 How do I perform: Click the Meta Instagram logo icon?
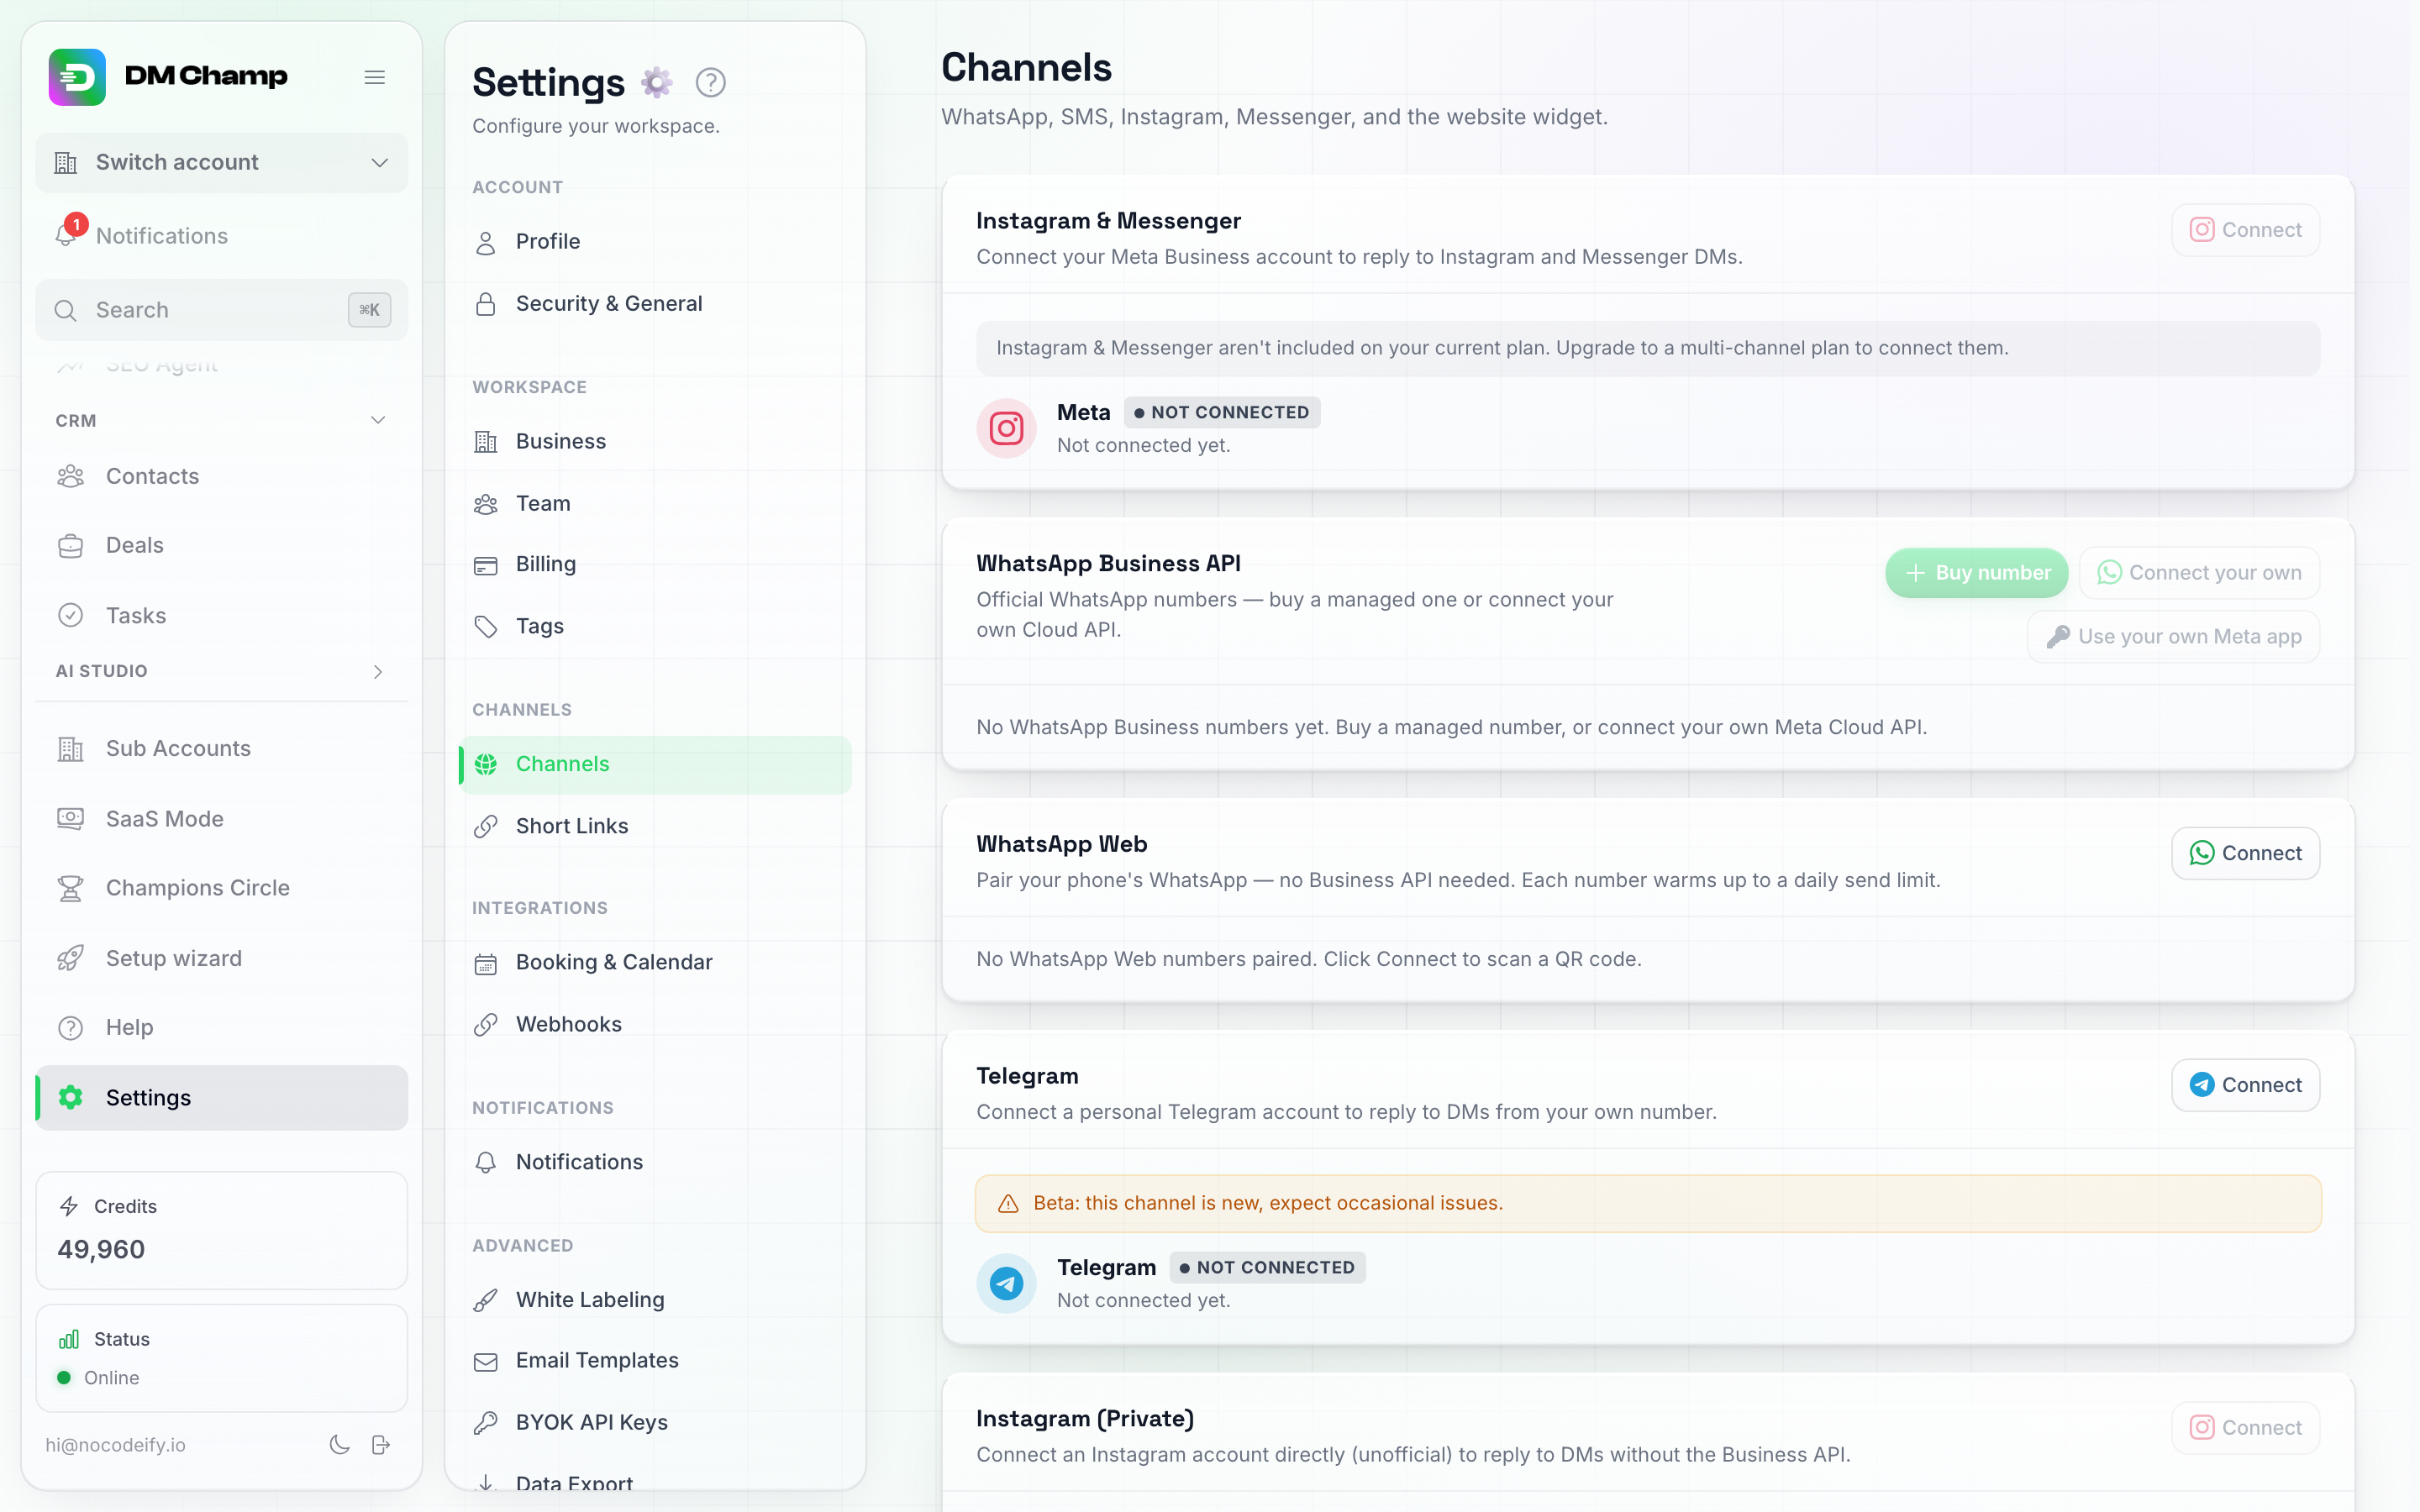(x=1006, y=428)
